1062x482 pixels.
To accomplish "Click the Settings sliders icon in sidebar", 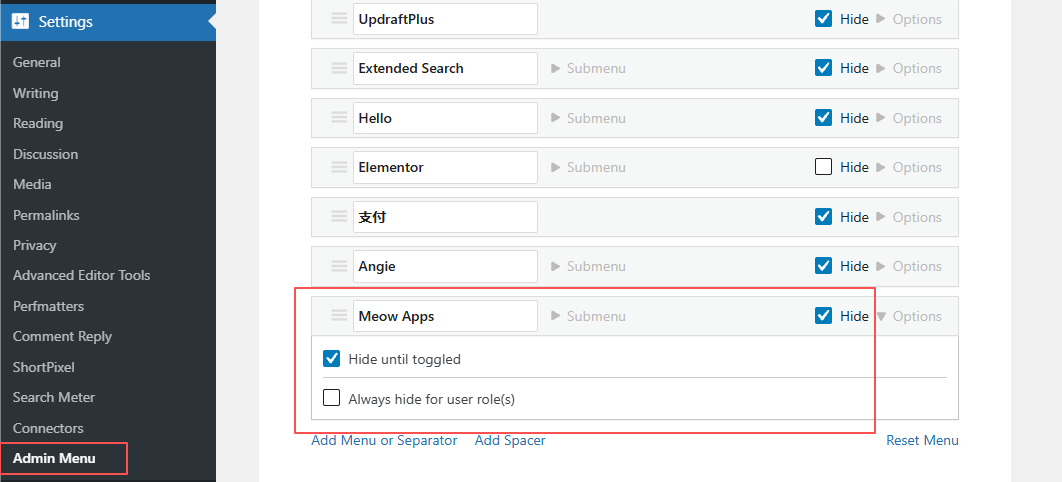I will click(x=20, y=22).
